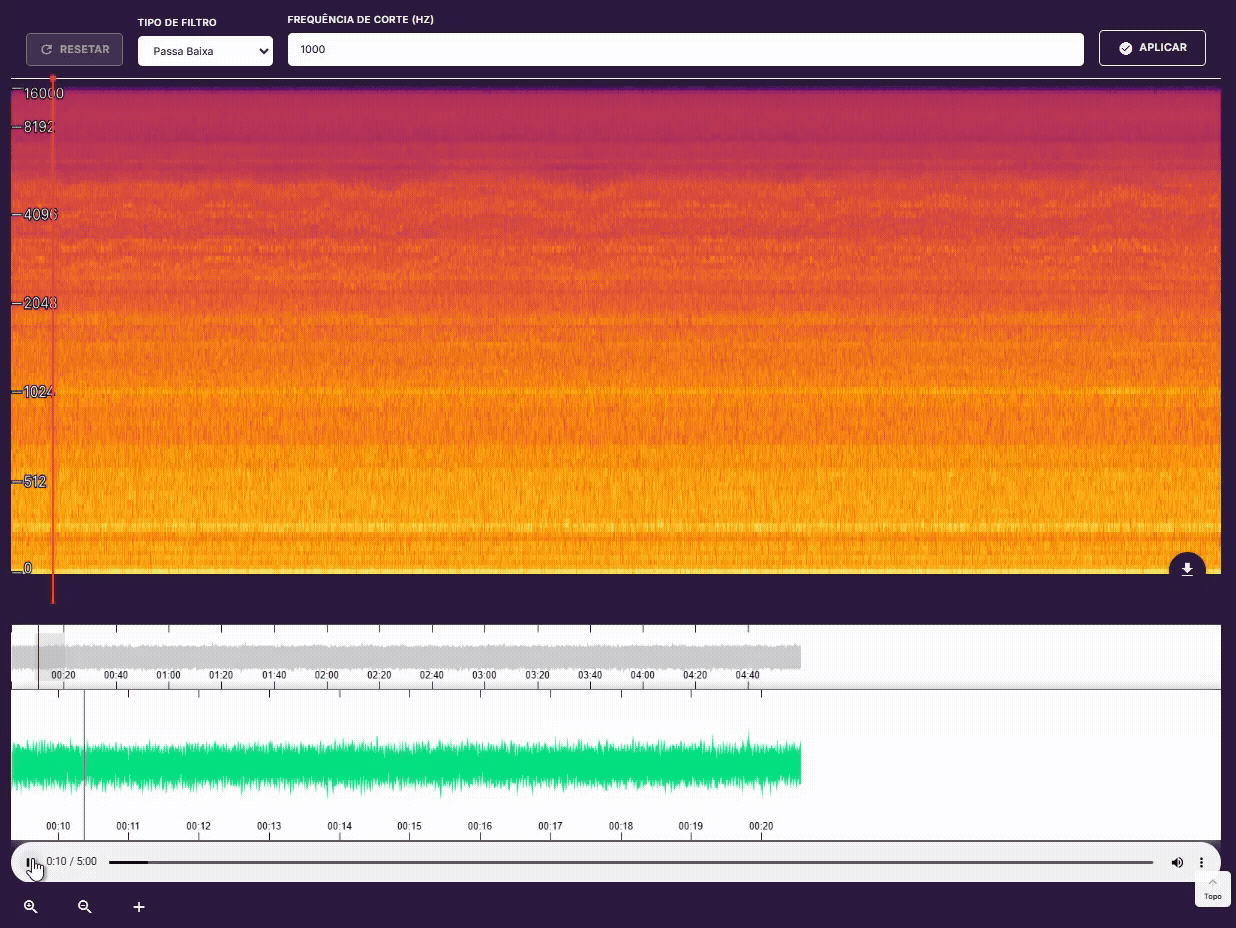1236x928 pixels.
Task: Click the Topo back-to-top button
Action: pos(1212,889)
